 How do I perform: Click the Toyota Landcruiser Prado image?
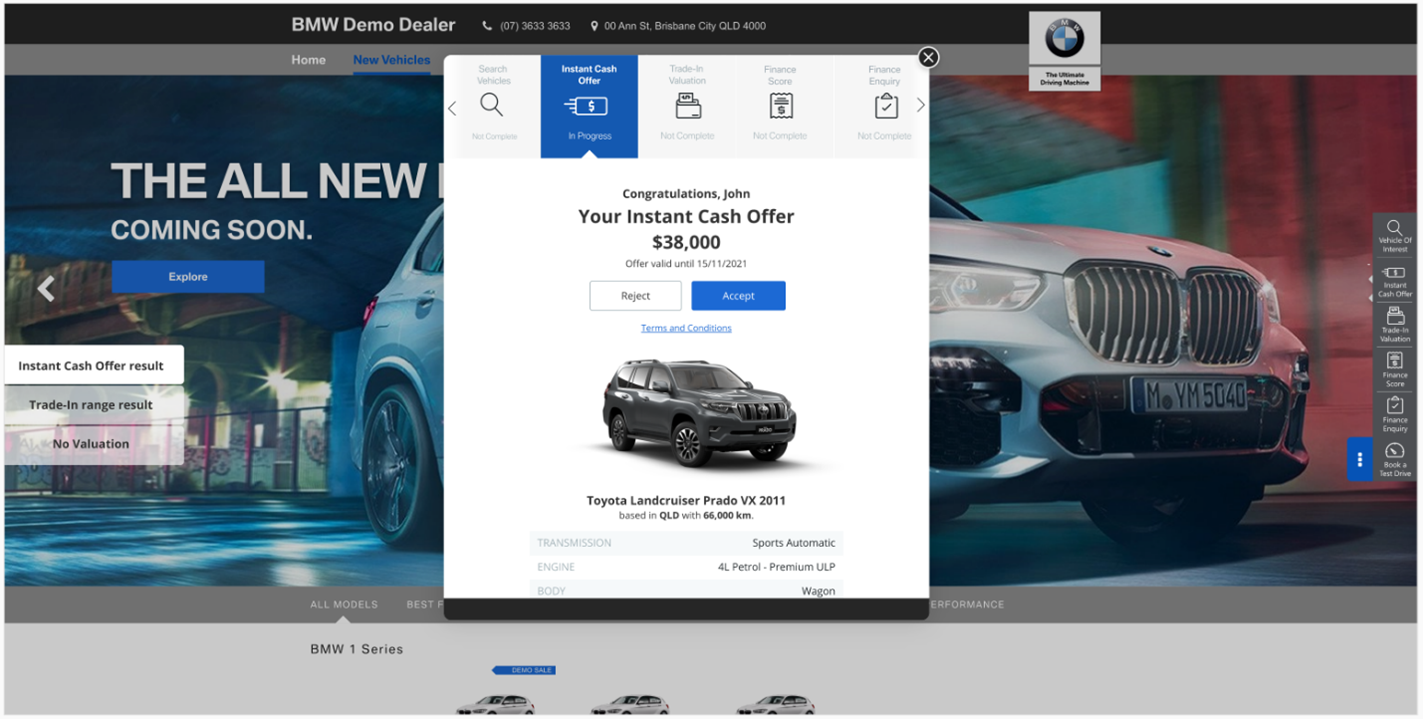pyautogui.click(x=700, y=413)
